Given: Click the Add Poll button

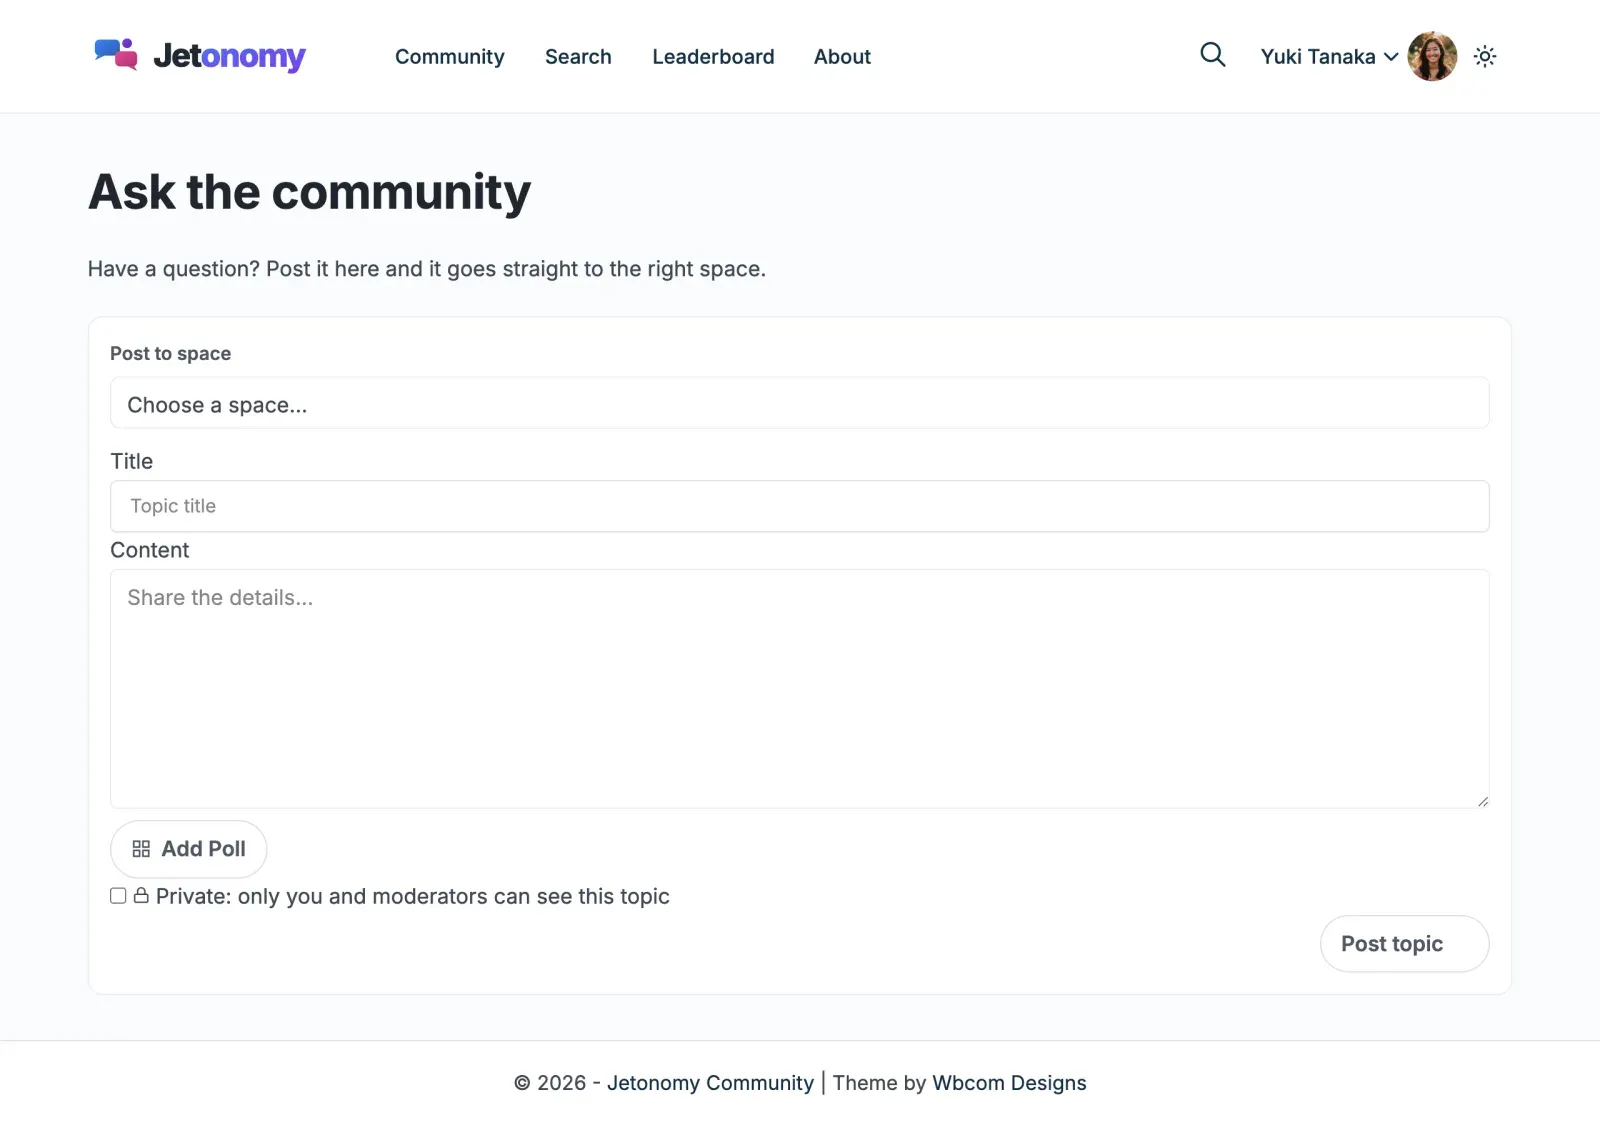Looking at the screenshot, I should pos(188,849).
